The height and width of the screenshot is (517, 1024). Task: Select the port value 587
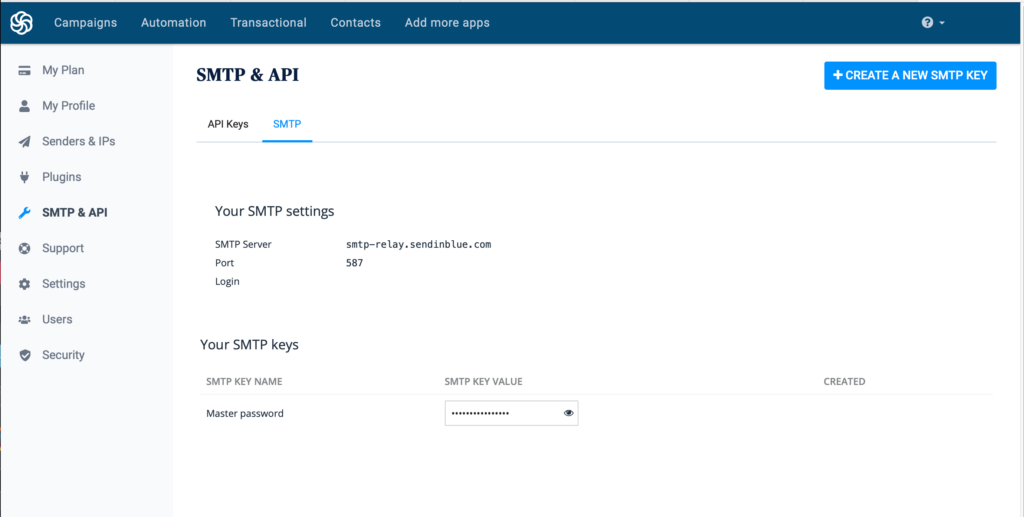pos(355,263)
